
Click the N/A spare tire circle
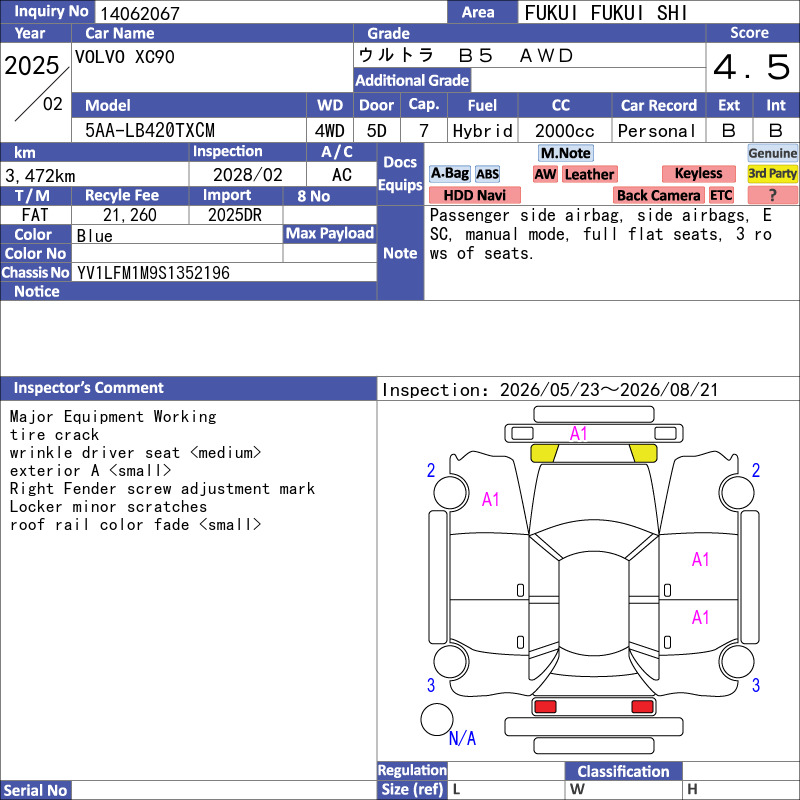click(437, 719)
